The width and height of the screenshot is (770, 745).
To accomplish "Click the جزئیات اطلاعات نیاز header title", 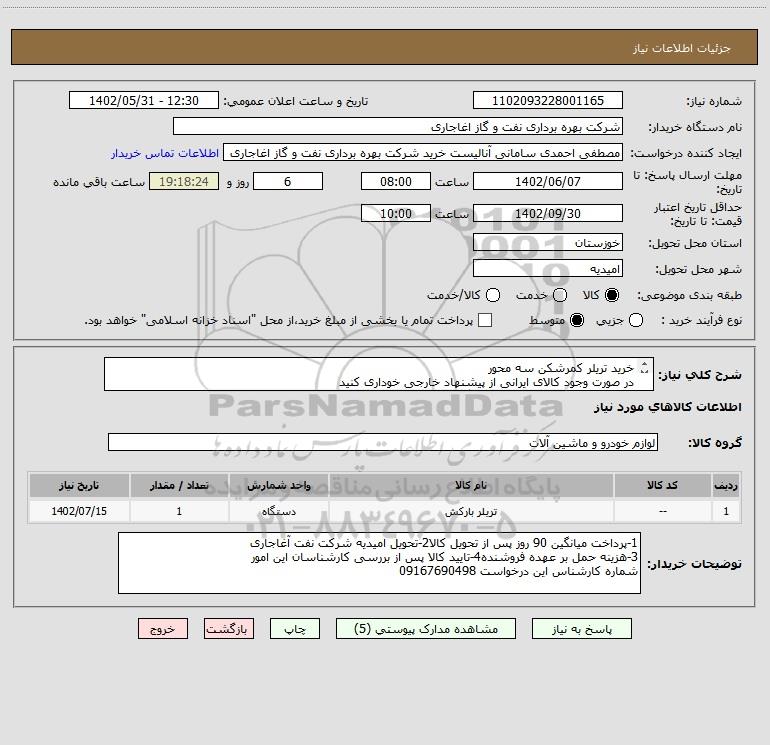I will 681,48.
